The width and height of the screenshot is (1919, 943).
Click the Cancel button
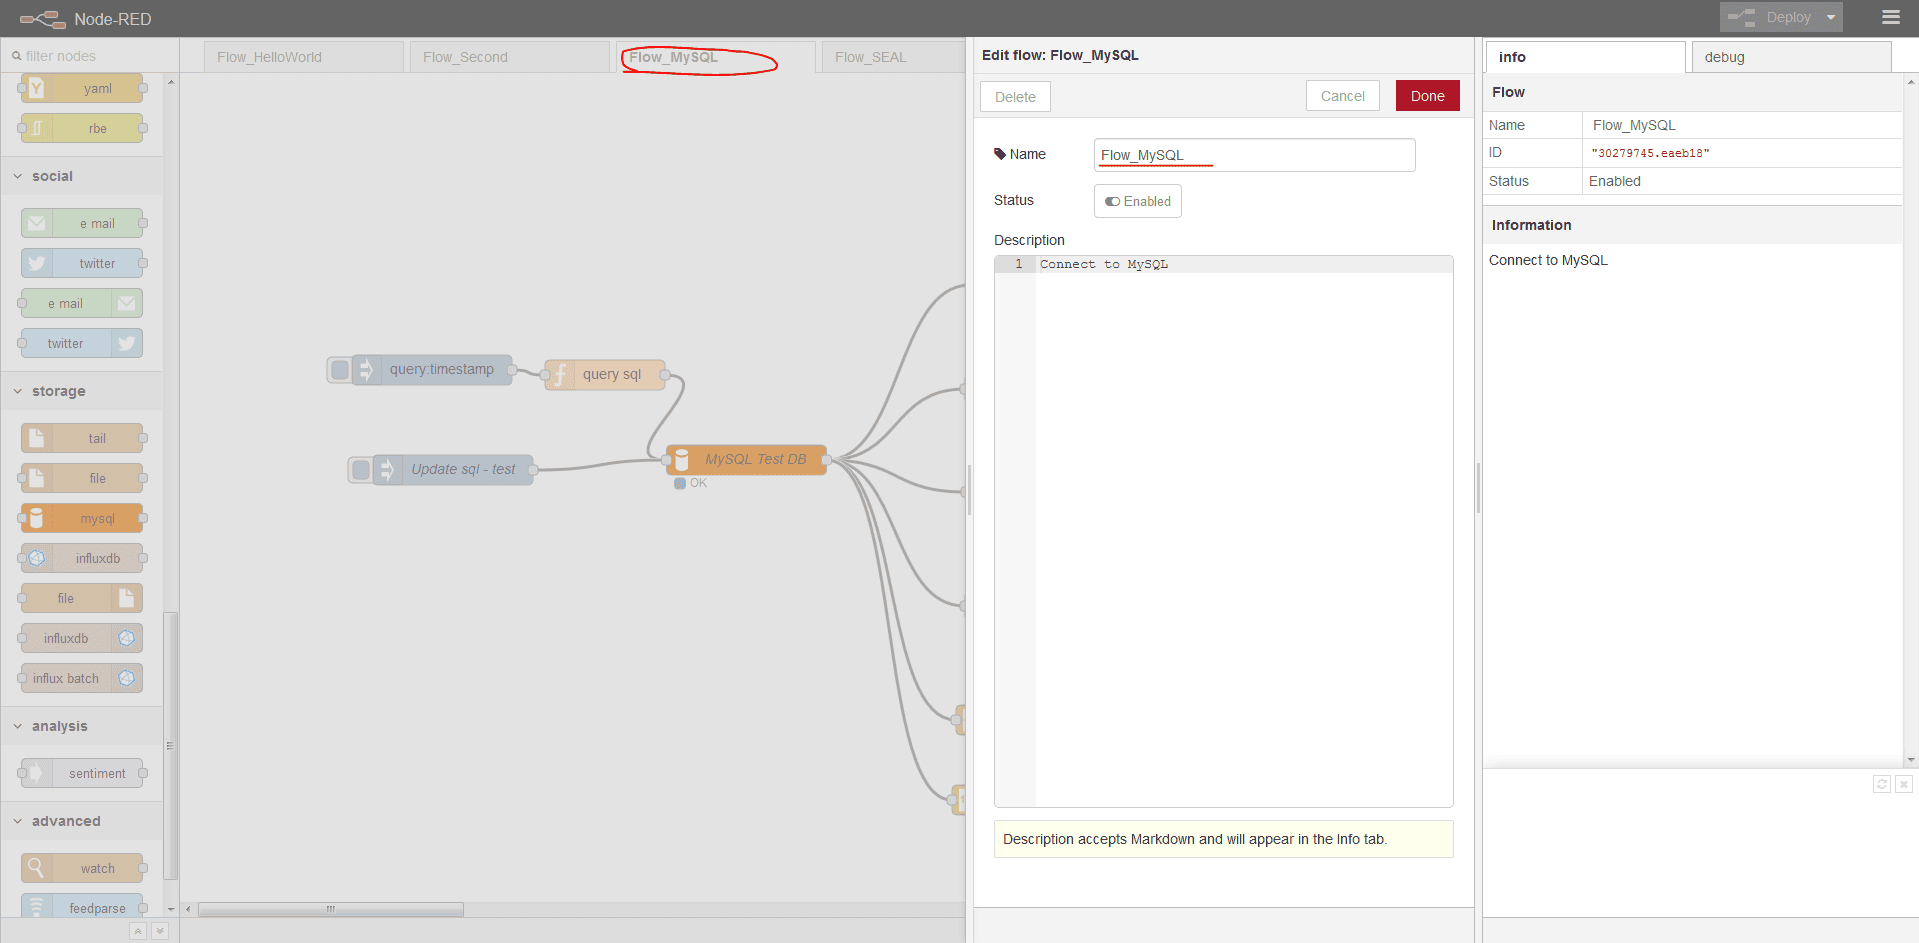(1342, 96)
